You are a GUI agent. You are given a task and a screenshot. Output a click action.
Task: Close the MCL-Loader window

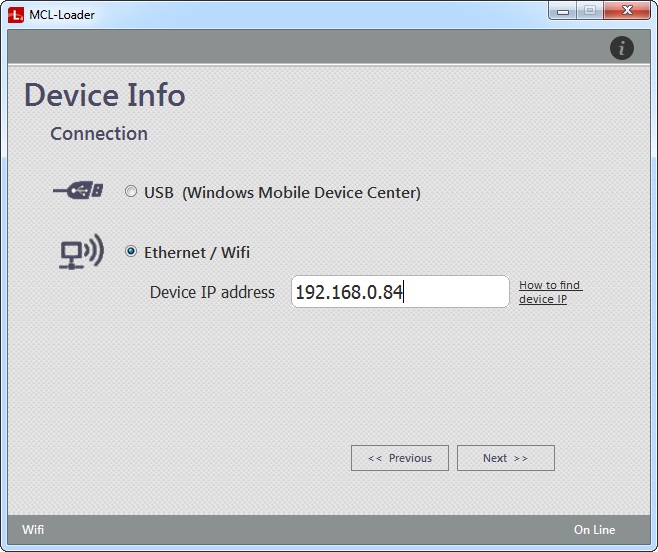pyautogui.click(x=627, y=11)
